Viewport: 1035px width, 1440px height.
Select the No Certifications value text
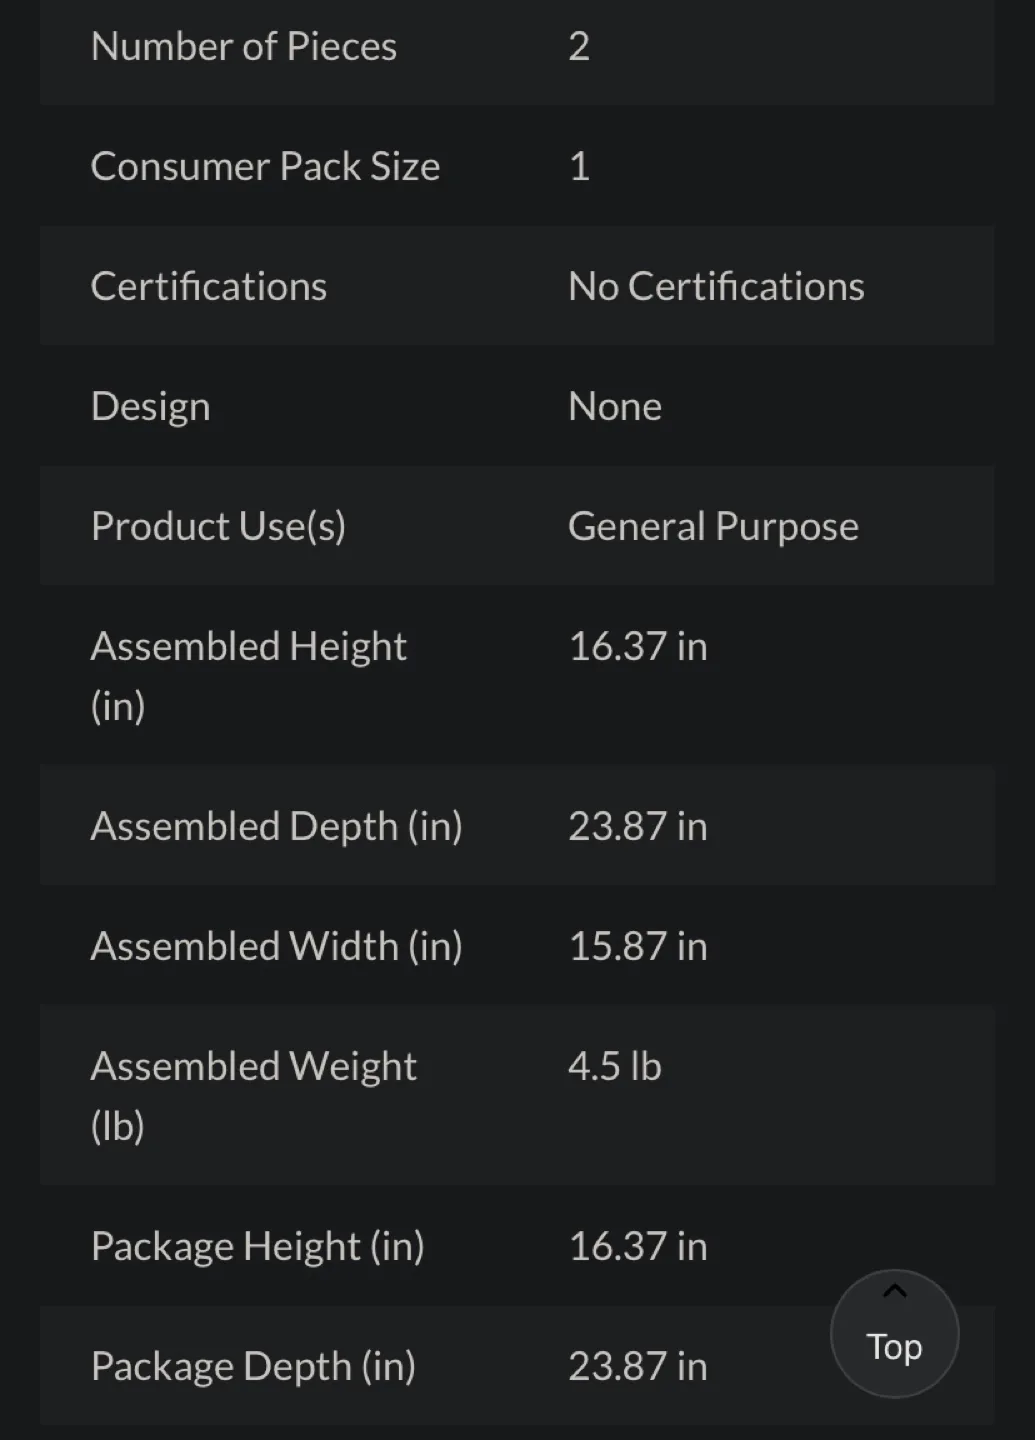pos(716,287)
